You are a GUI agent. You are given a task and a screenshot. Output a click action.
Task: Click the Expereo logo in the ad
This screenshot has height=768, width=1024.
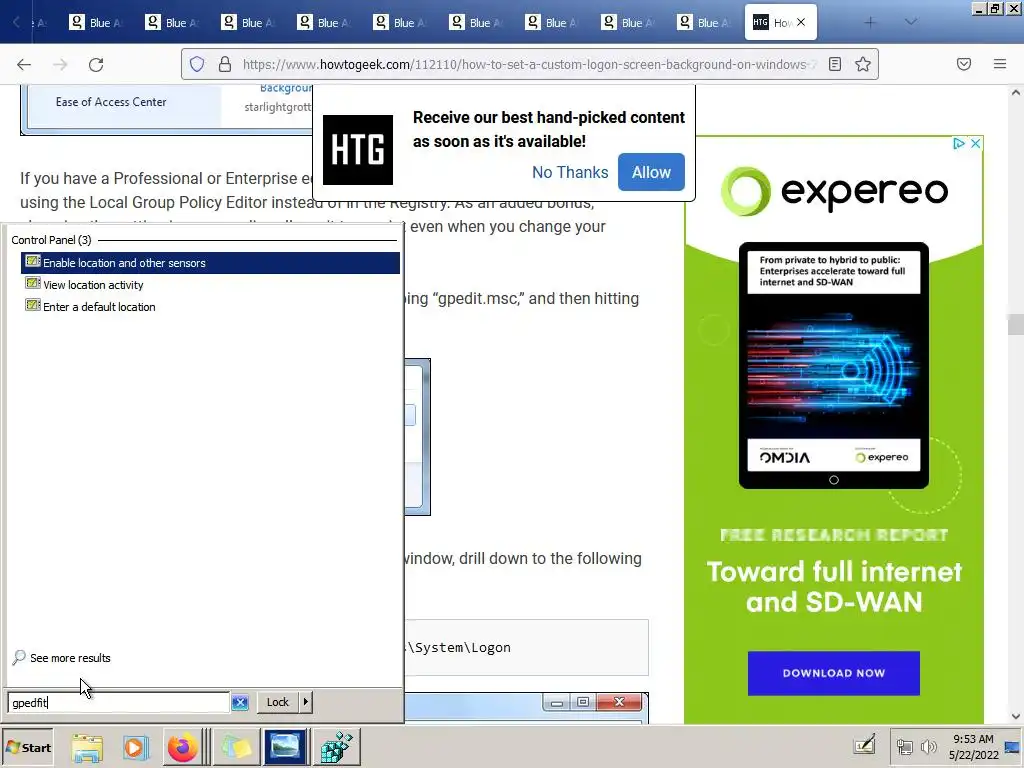tap(834, 191)
